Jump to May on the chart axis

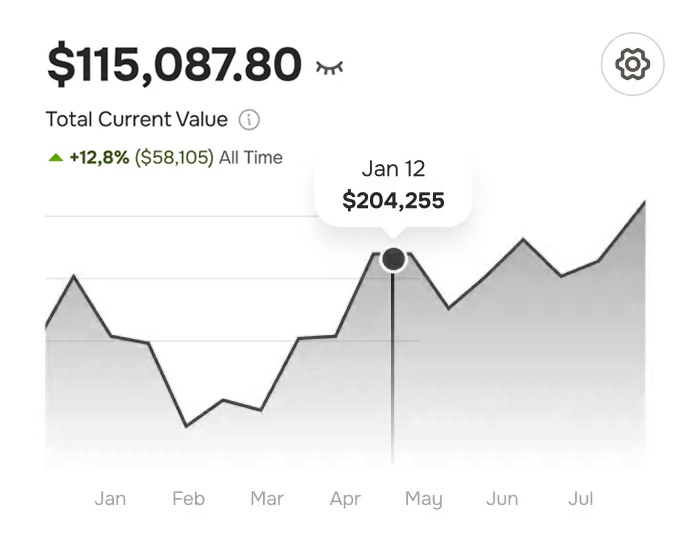(x=423, y=498)
